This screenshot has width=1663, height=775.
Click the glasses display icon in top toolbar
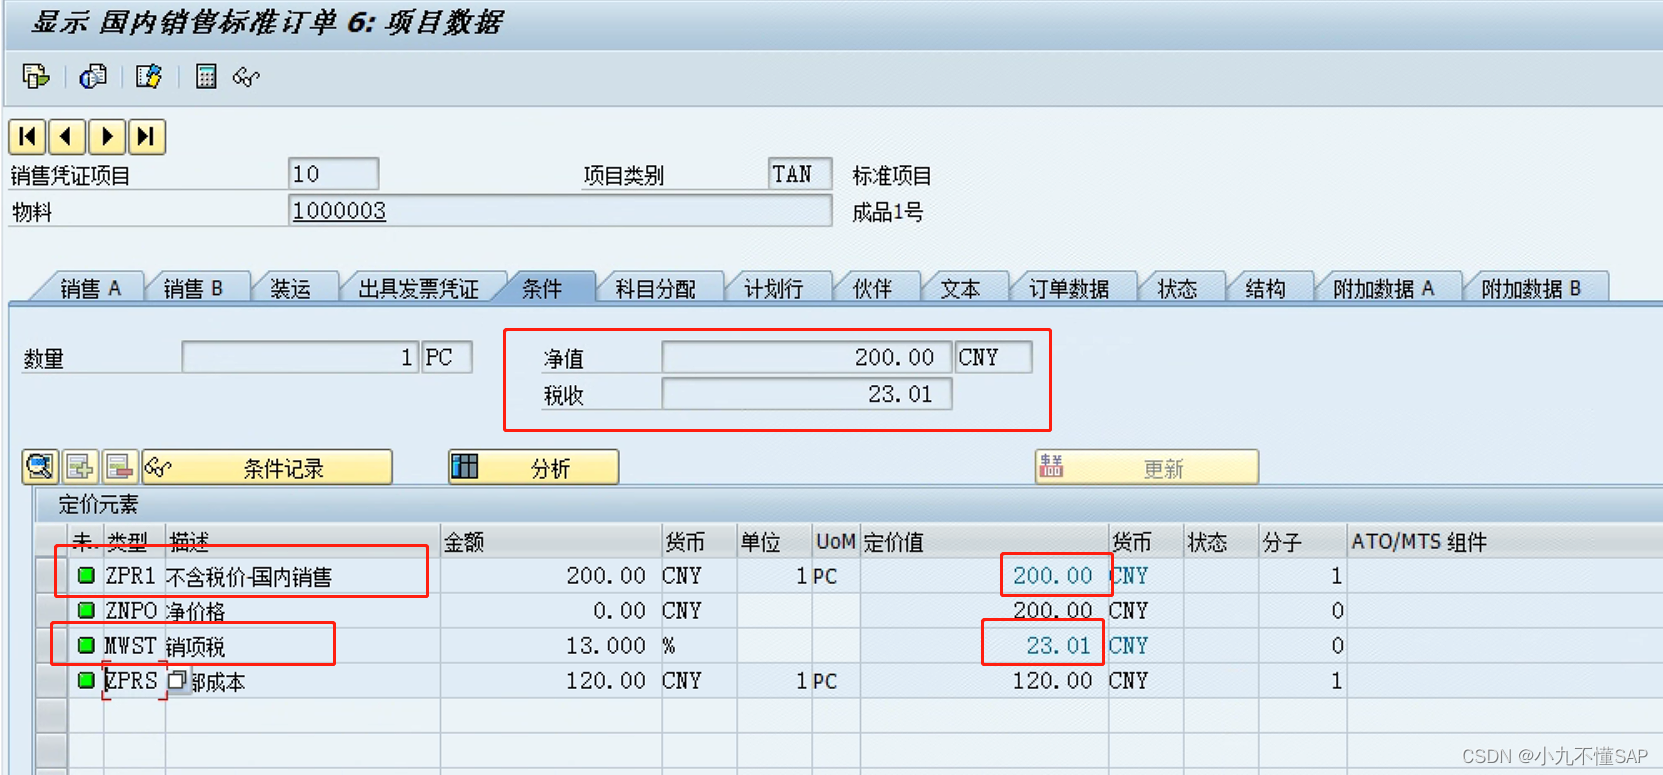tap(246, 76)
